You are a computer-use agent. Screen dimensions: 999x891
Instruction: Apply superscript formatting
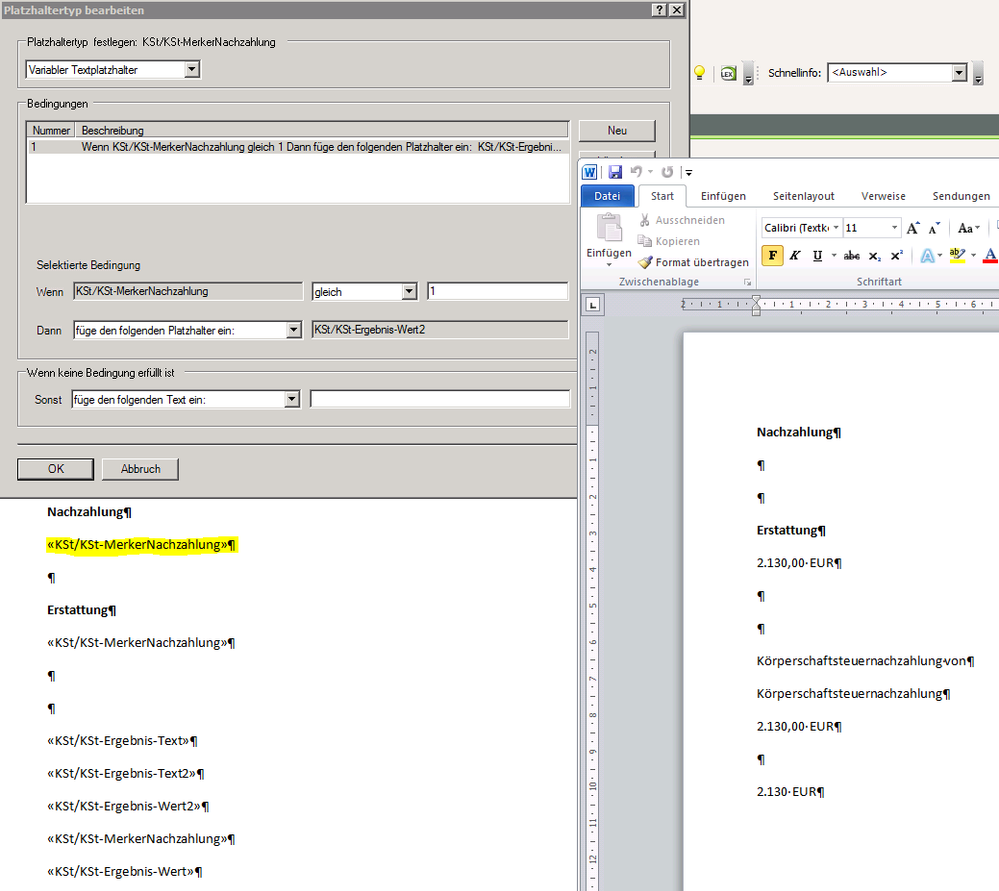point(897,255)
